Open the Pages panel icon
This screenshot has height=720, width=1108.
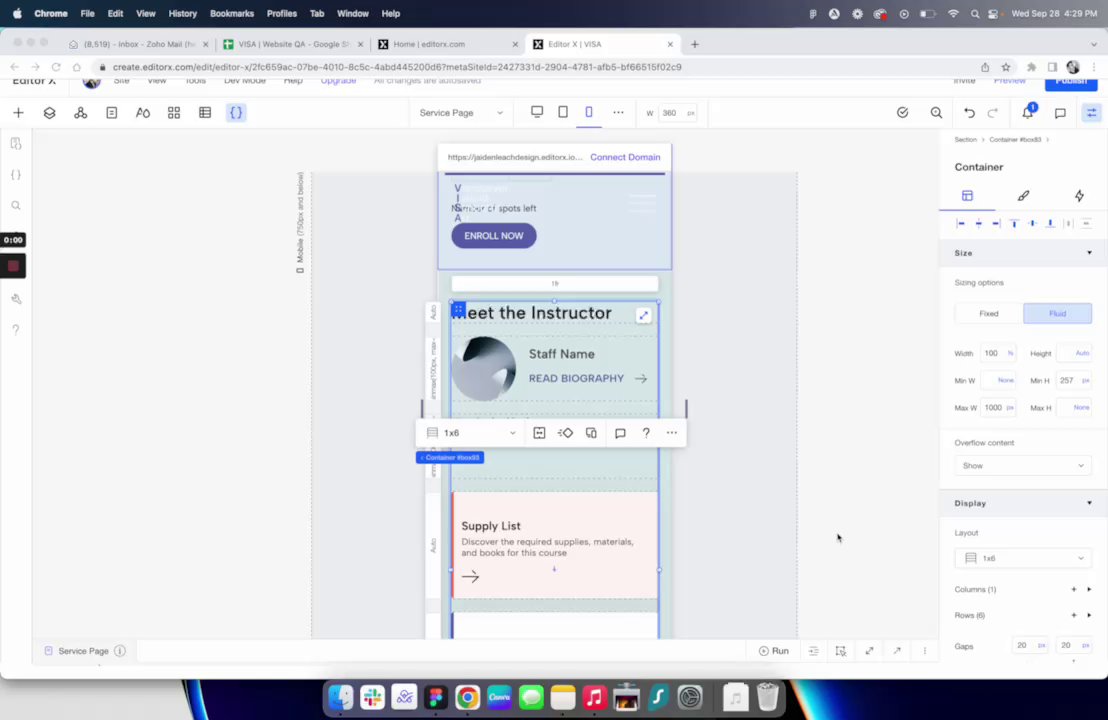[112, 113]
